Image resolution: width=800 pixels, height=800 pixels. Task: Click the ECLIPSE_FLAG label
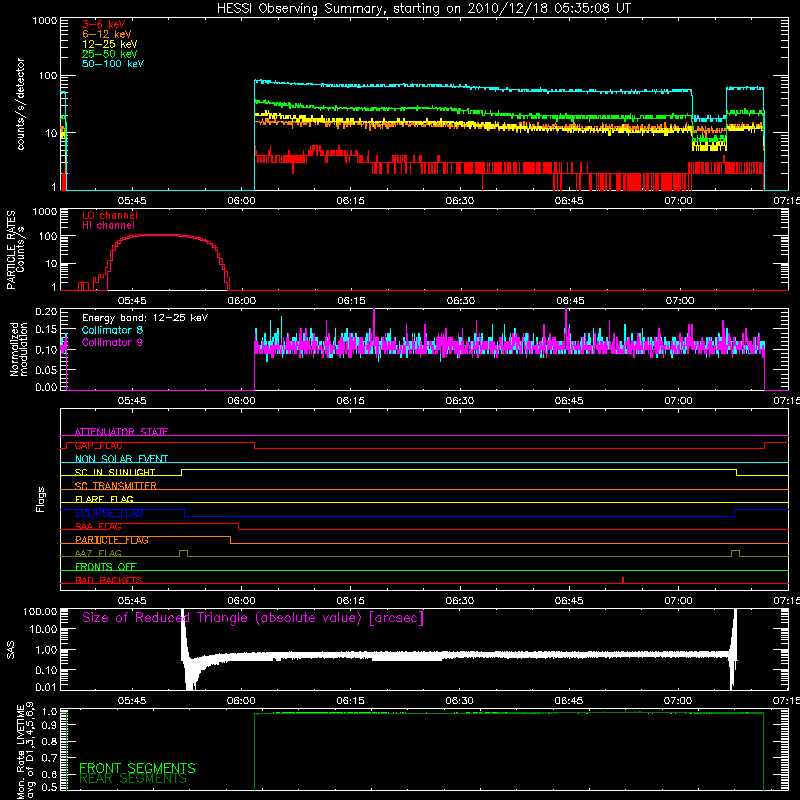pos(109,513)
